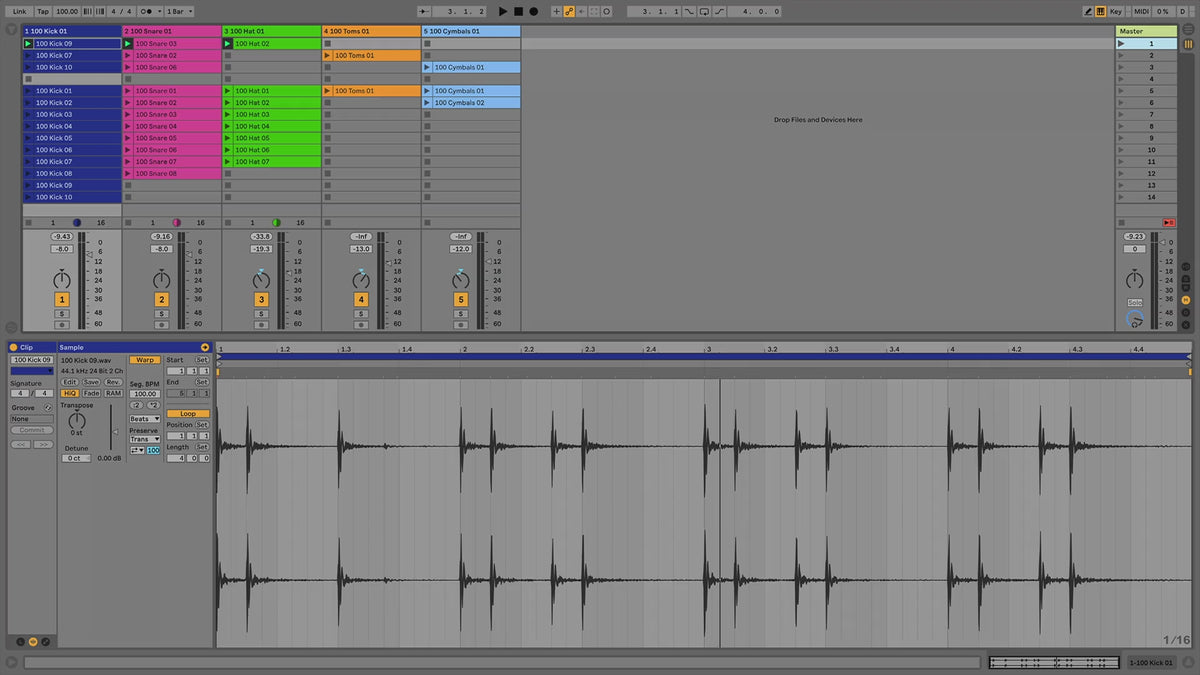
Task: Expand the Preserve Trans dropdown
Action: click(x=144, y=439)
